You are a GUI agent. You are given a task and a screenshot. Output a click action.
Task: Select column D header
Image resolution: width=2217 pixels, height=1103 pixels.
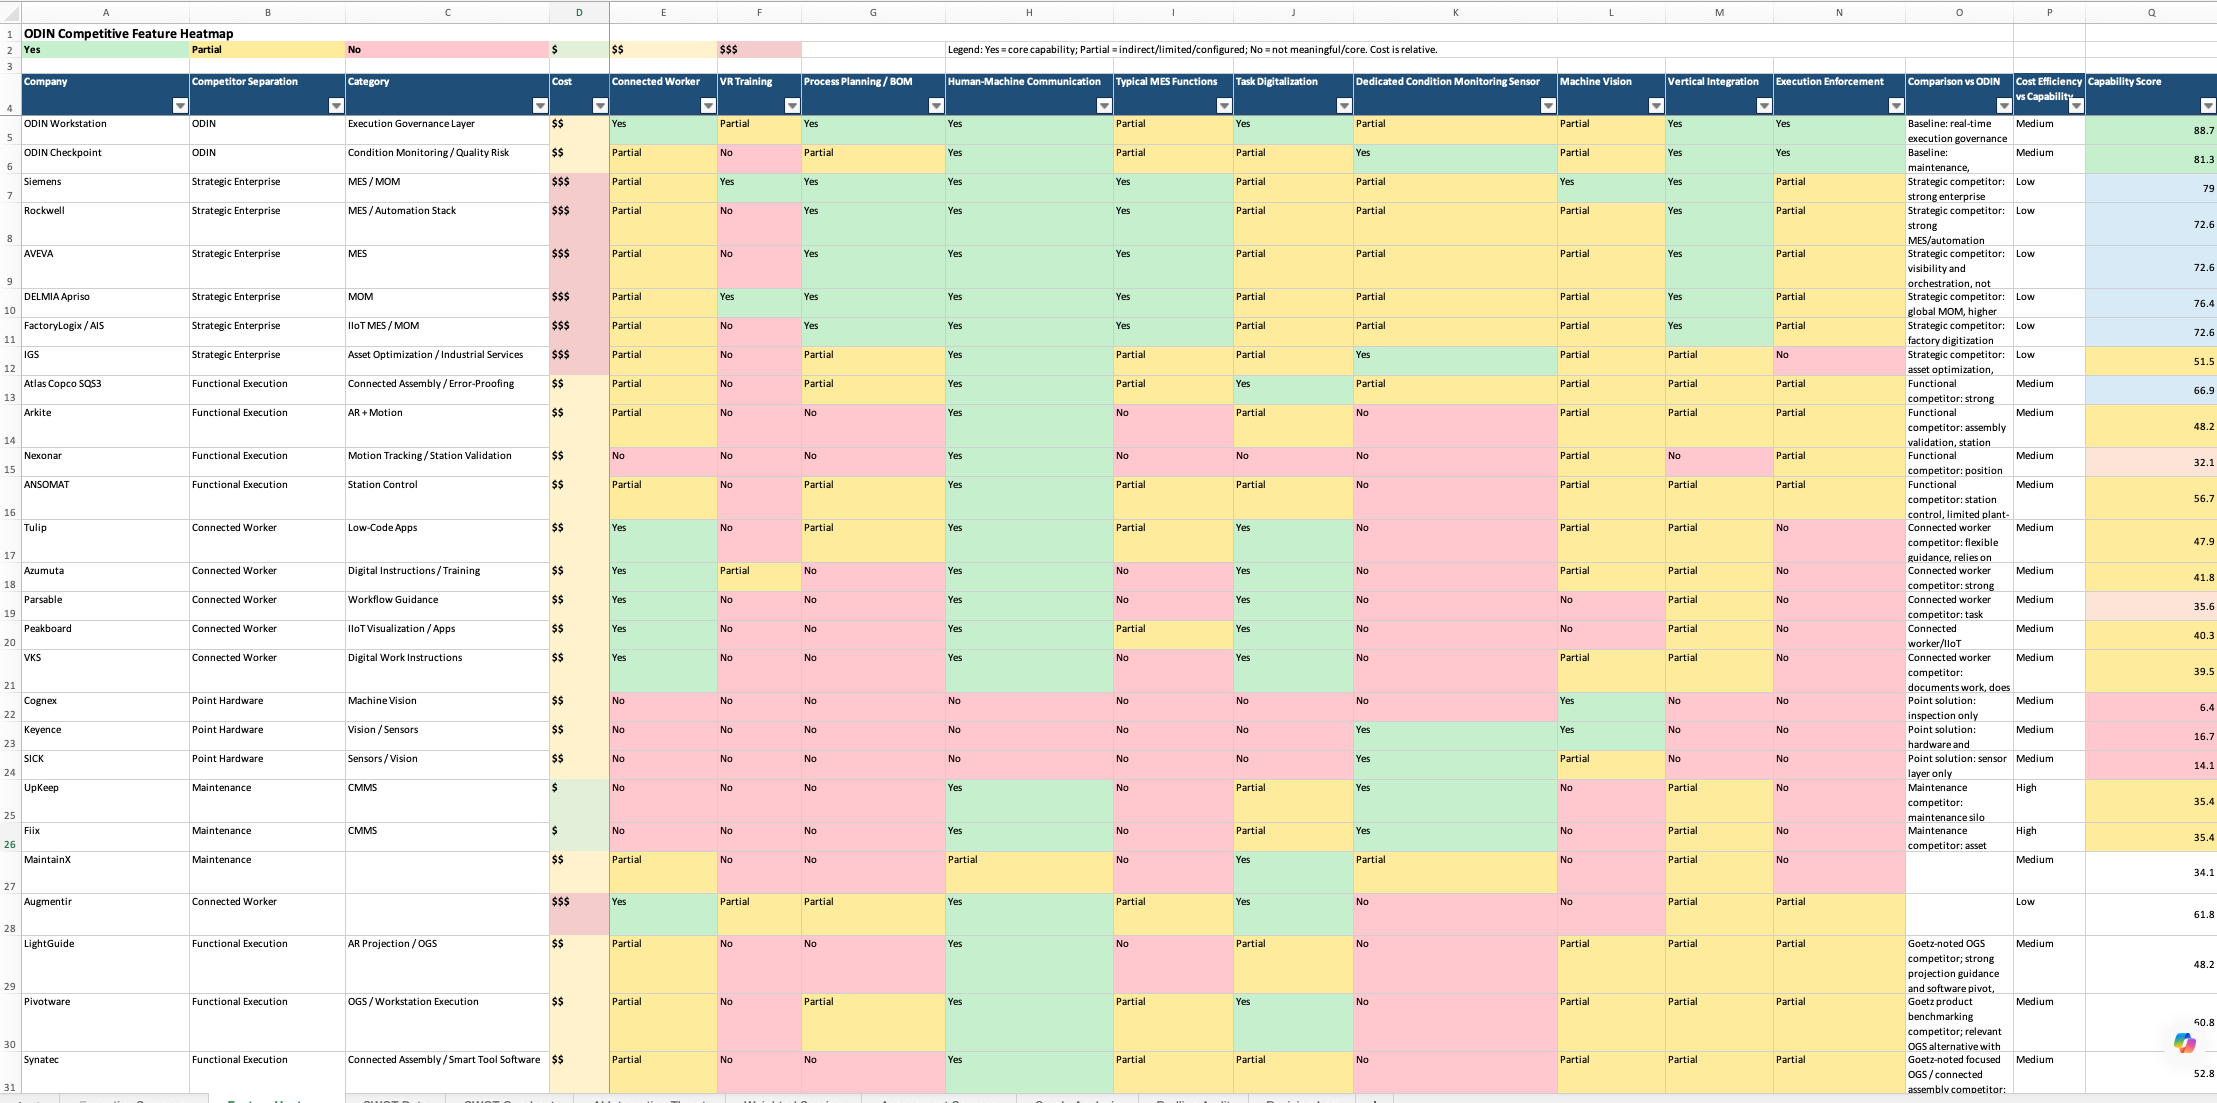579,13
